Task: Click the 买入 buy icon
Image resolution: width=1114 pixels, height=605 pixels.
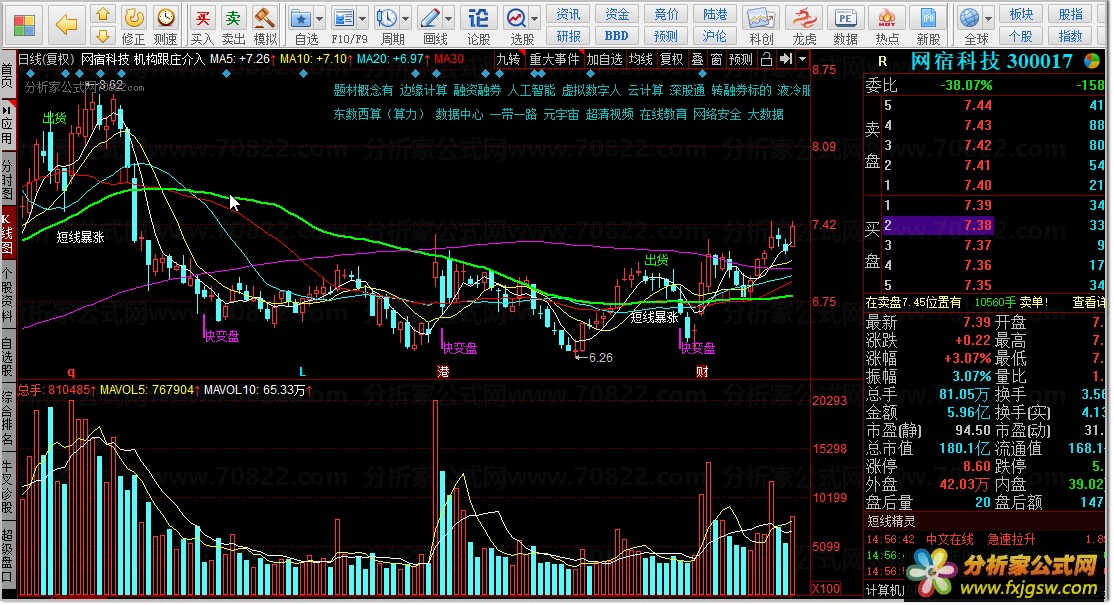Action: tap(202, 18)
